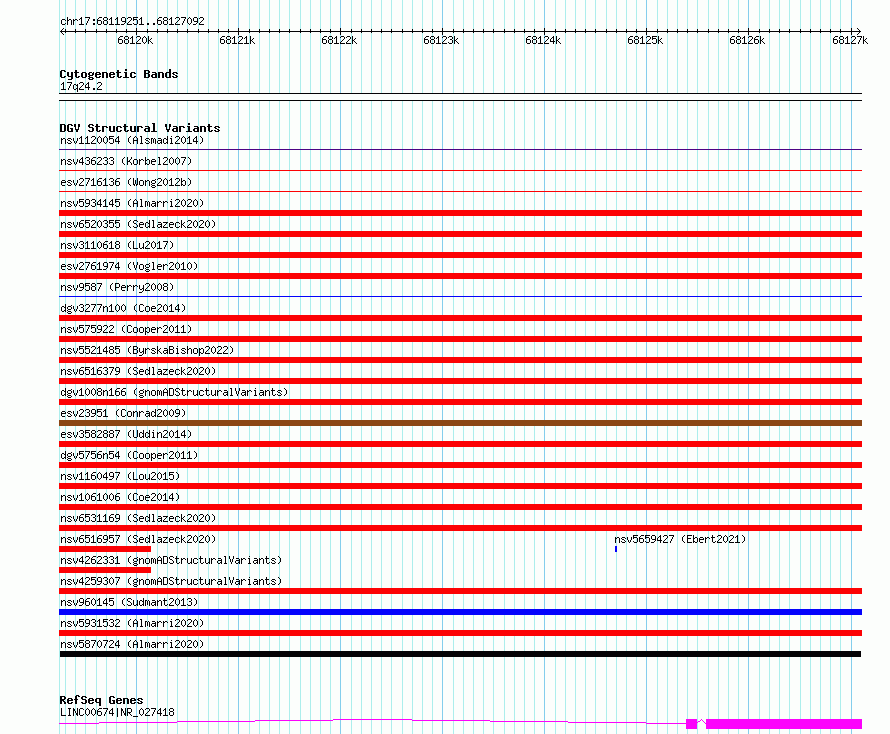Click the large magenta LINC00674 exon block

tap(784, 724)
